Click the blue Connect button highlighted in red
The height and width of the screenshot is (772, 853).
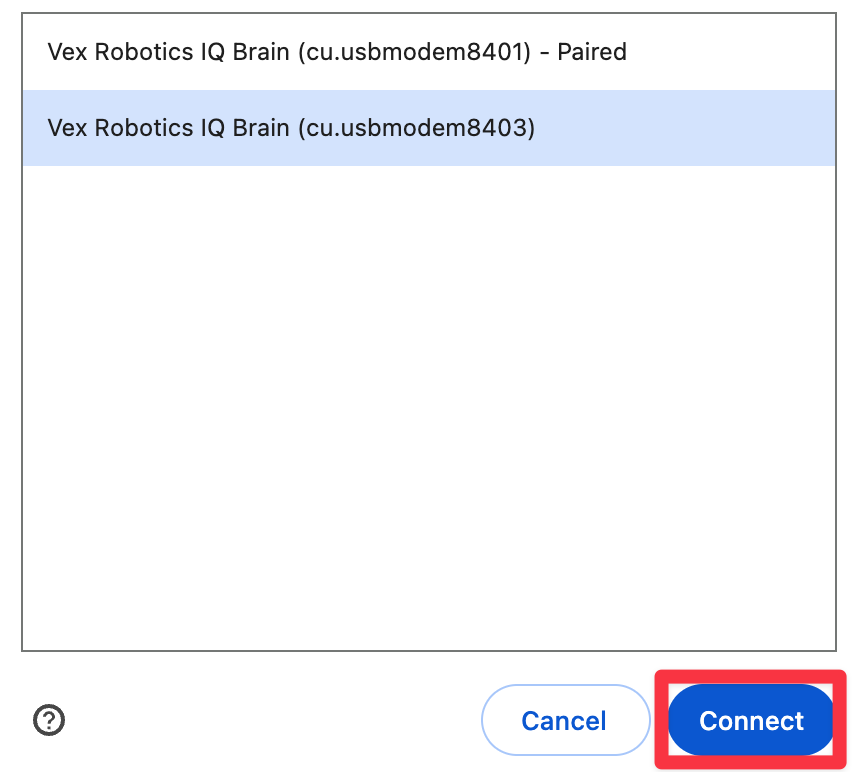pyautogui.click(x=751, y=720)
